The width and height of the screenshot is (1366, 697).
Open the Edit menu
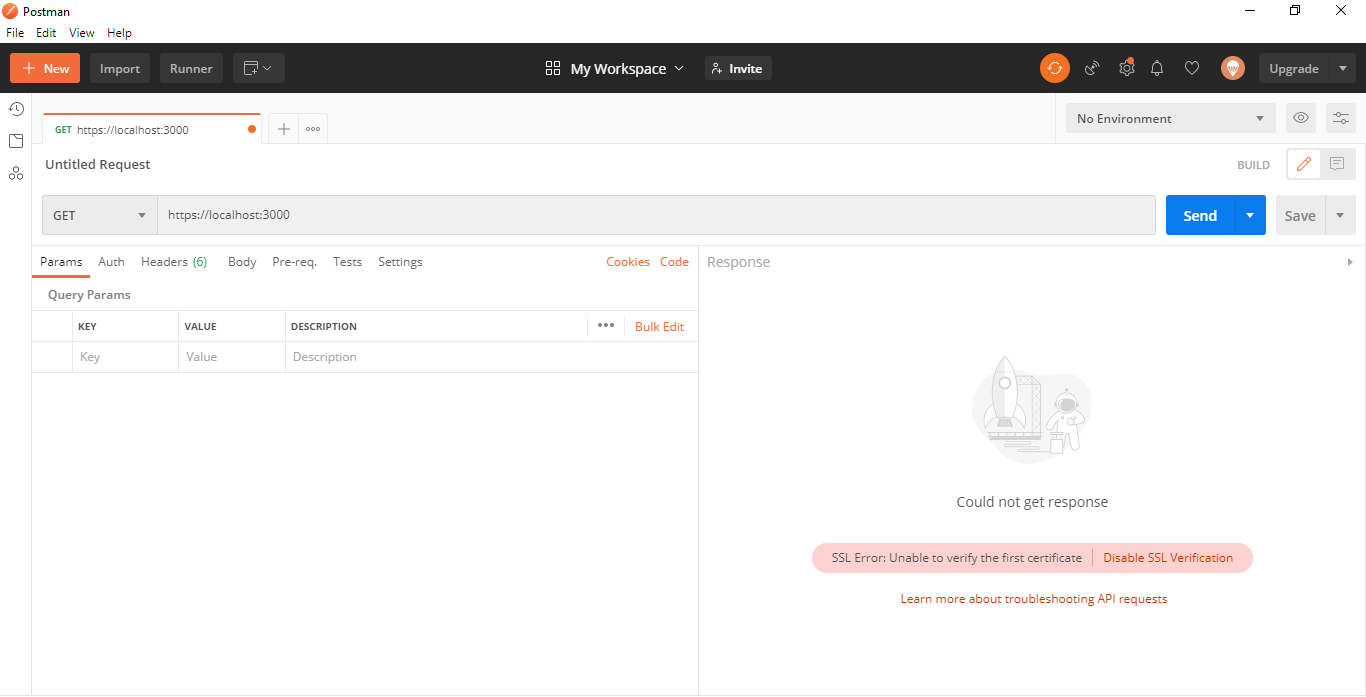pyautogui.click(x=46, y=33)
